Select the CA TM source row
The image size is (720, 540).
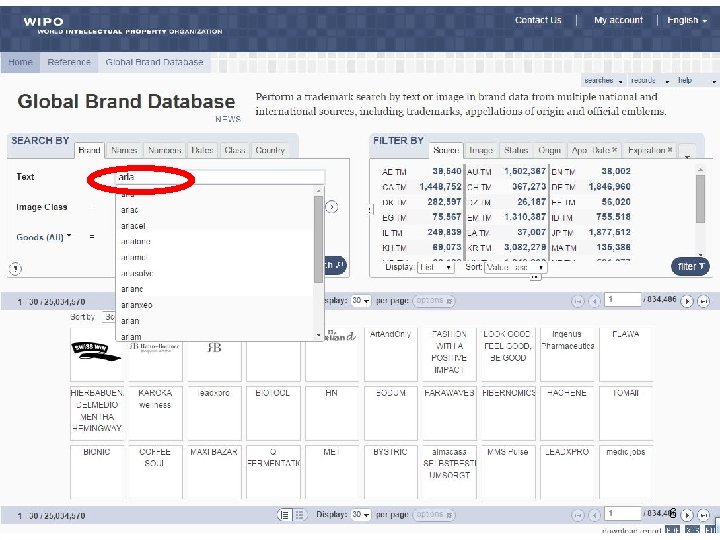pyautogui.click(x=421, y=187)
